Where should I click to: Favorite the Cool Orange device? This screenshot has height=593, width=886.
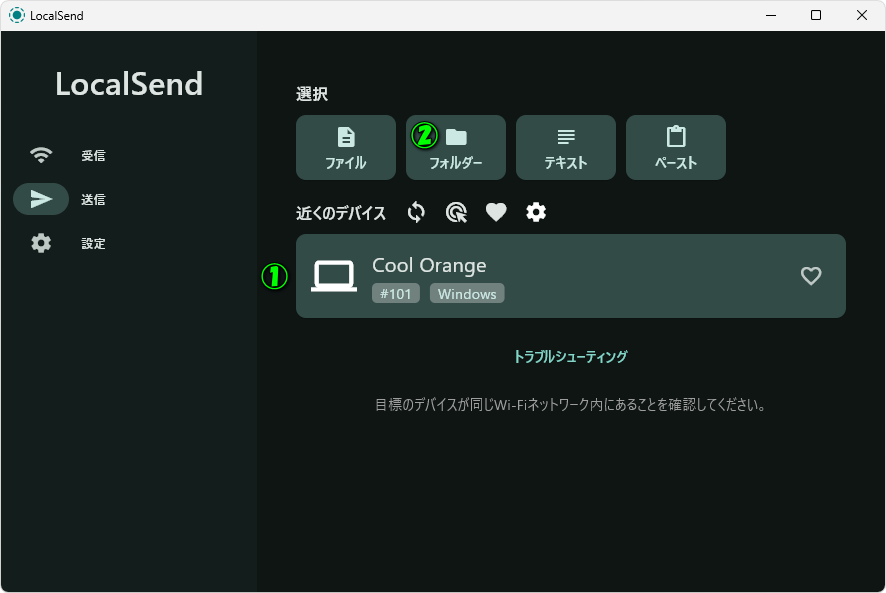click(811, 276)
